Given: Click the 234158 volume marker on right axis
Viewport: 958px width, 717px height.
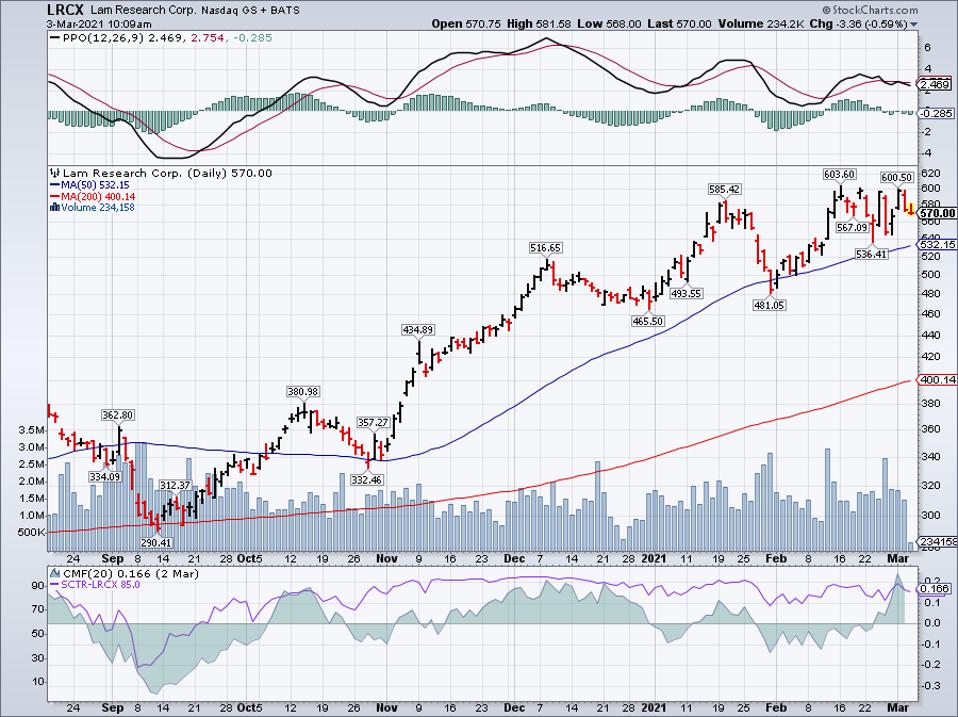Looking at the screenshot, I should [937, 542].
